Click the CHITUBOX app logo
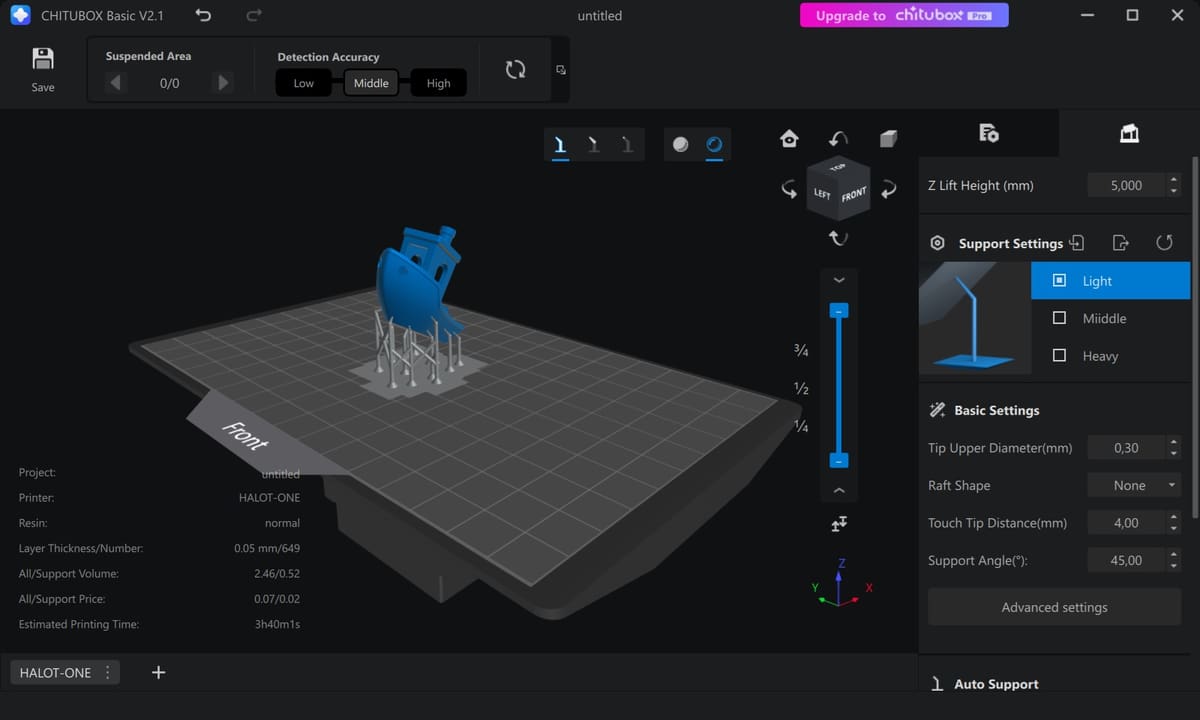 [19, 16]
